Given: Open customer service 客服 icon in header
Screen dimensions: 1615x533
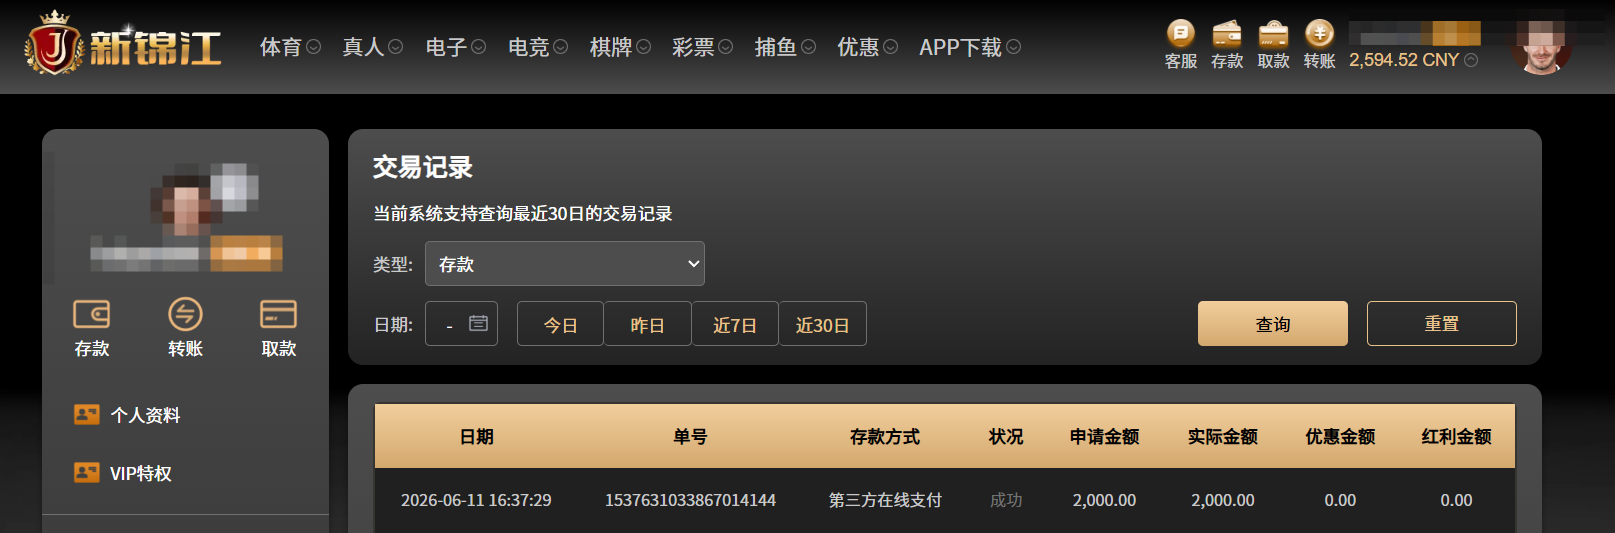Looking at the screenshot, I should [1181, 45].
